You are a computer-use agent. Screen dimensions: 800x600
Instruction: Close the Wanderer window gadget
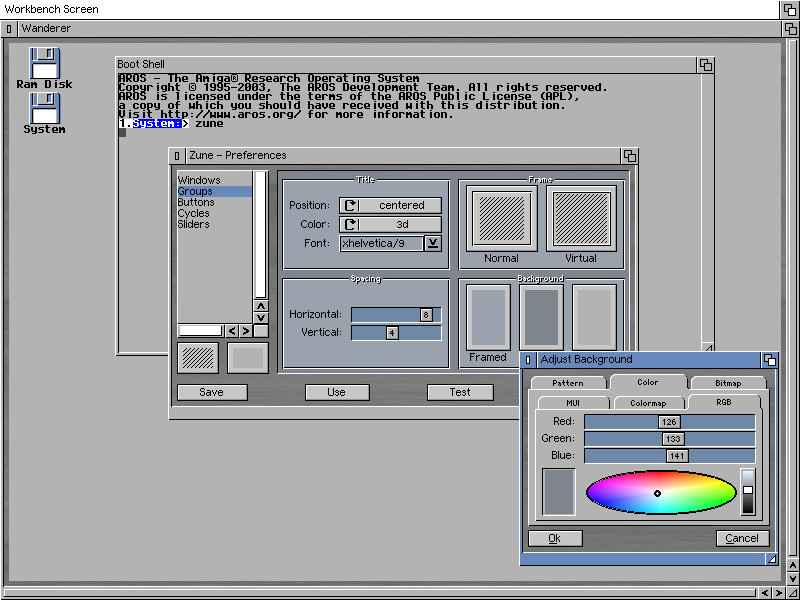(9, 29)
